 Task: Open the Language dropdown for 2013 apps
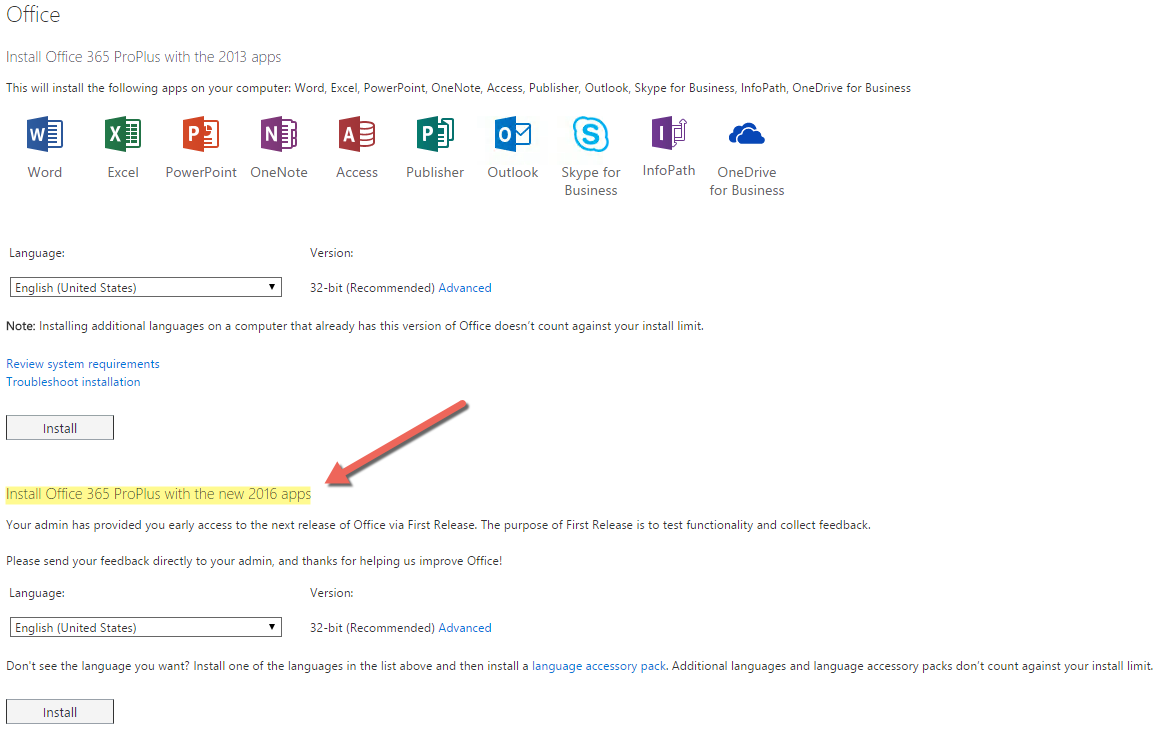point(146,288)
